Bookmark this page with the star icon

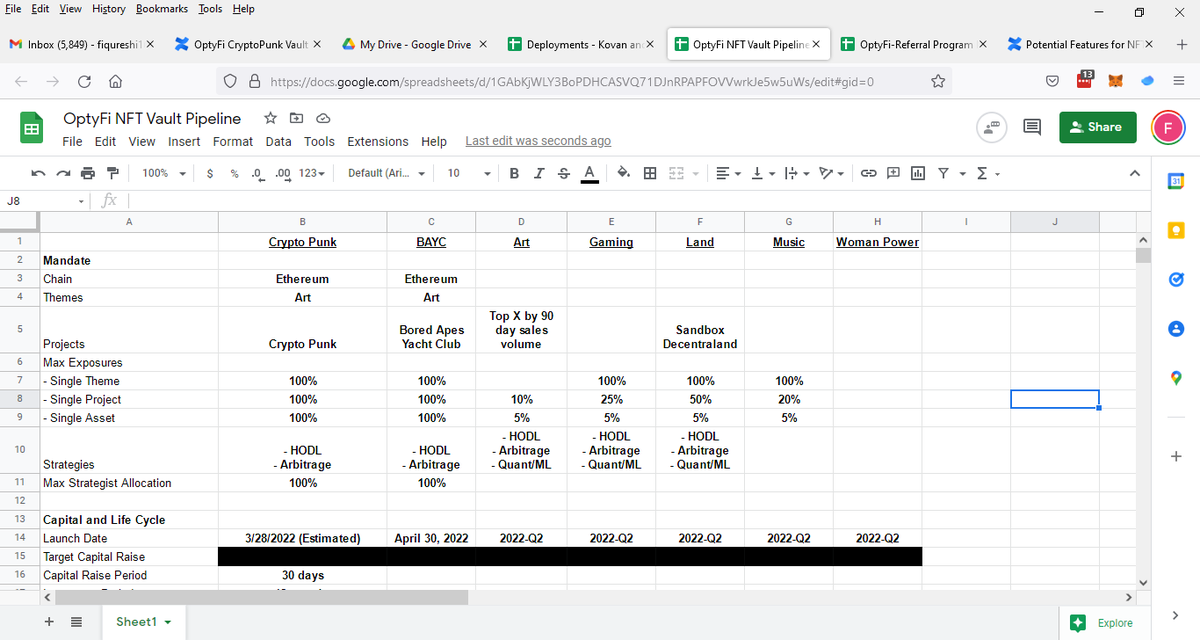pyautogui.click(x=939, y=81)
